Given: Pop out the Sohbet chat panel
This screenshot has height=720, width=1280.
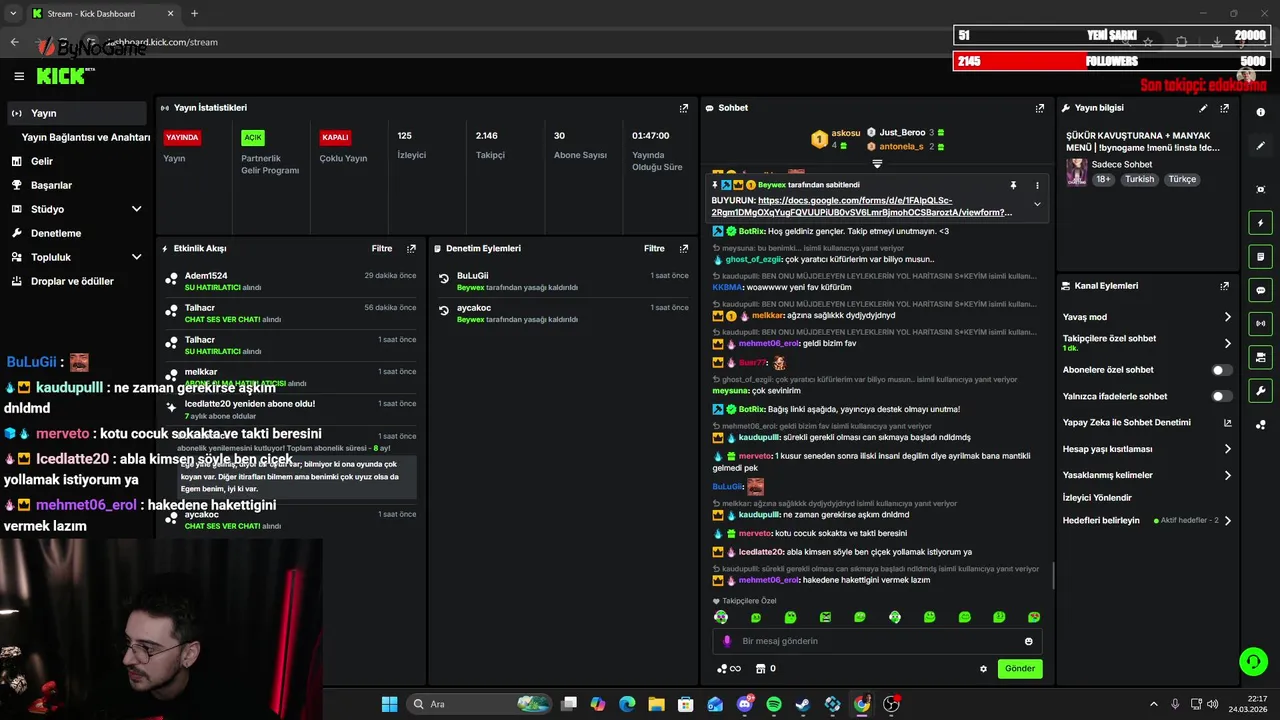Looking at the screenshot, I should coord(1040,108).
